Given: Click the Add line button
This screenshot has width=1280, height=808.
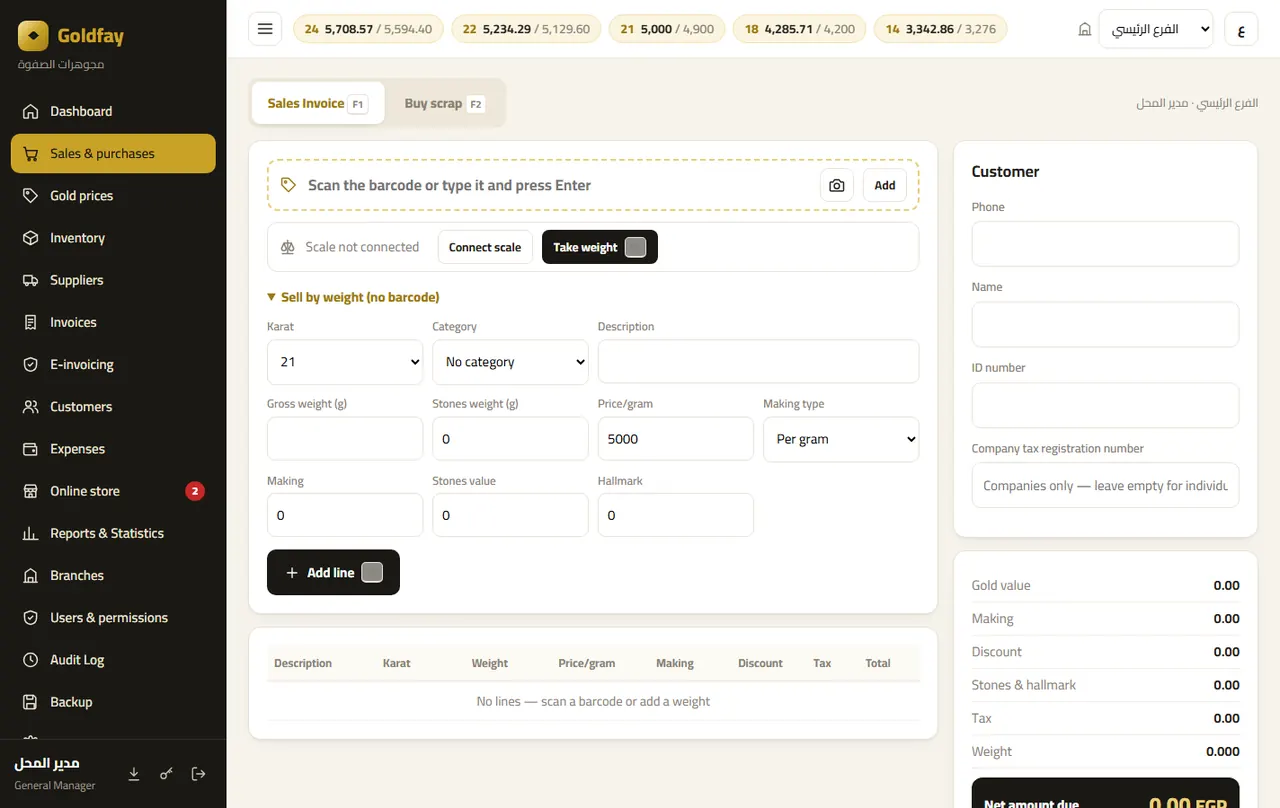Looking at the screenshot, I should (x=333, y=572).
